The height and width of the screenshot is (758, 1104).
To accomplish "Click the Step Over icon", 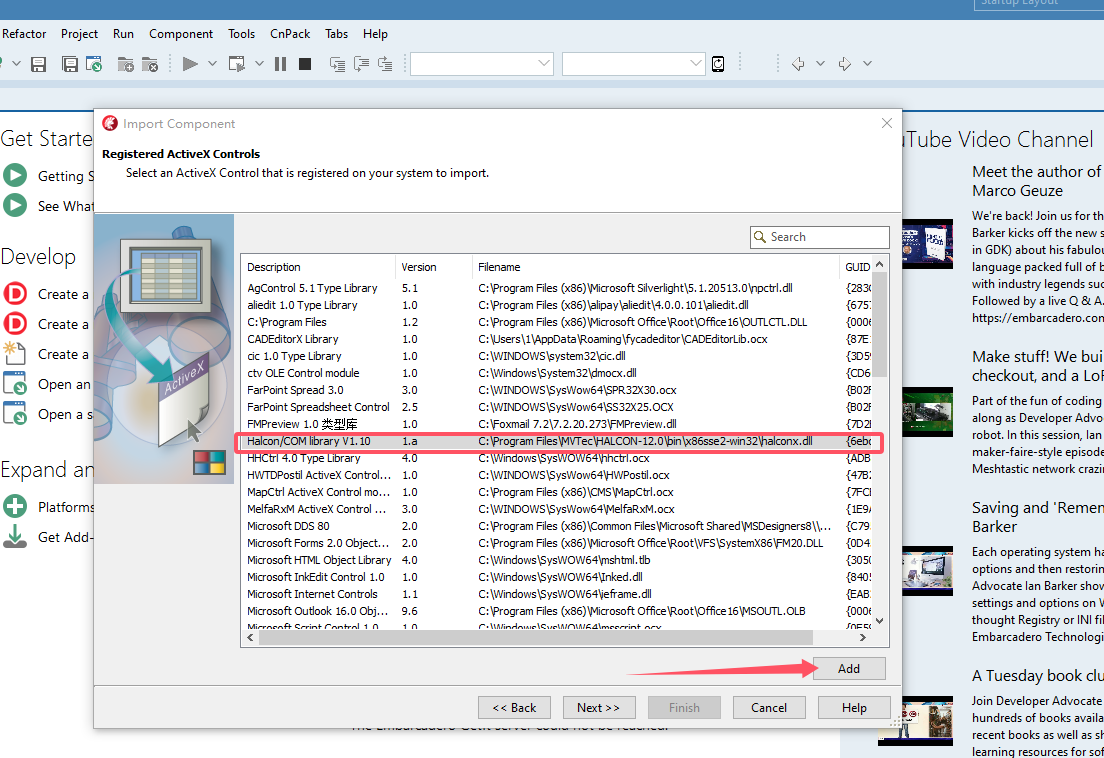I will point(361,64).
